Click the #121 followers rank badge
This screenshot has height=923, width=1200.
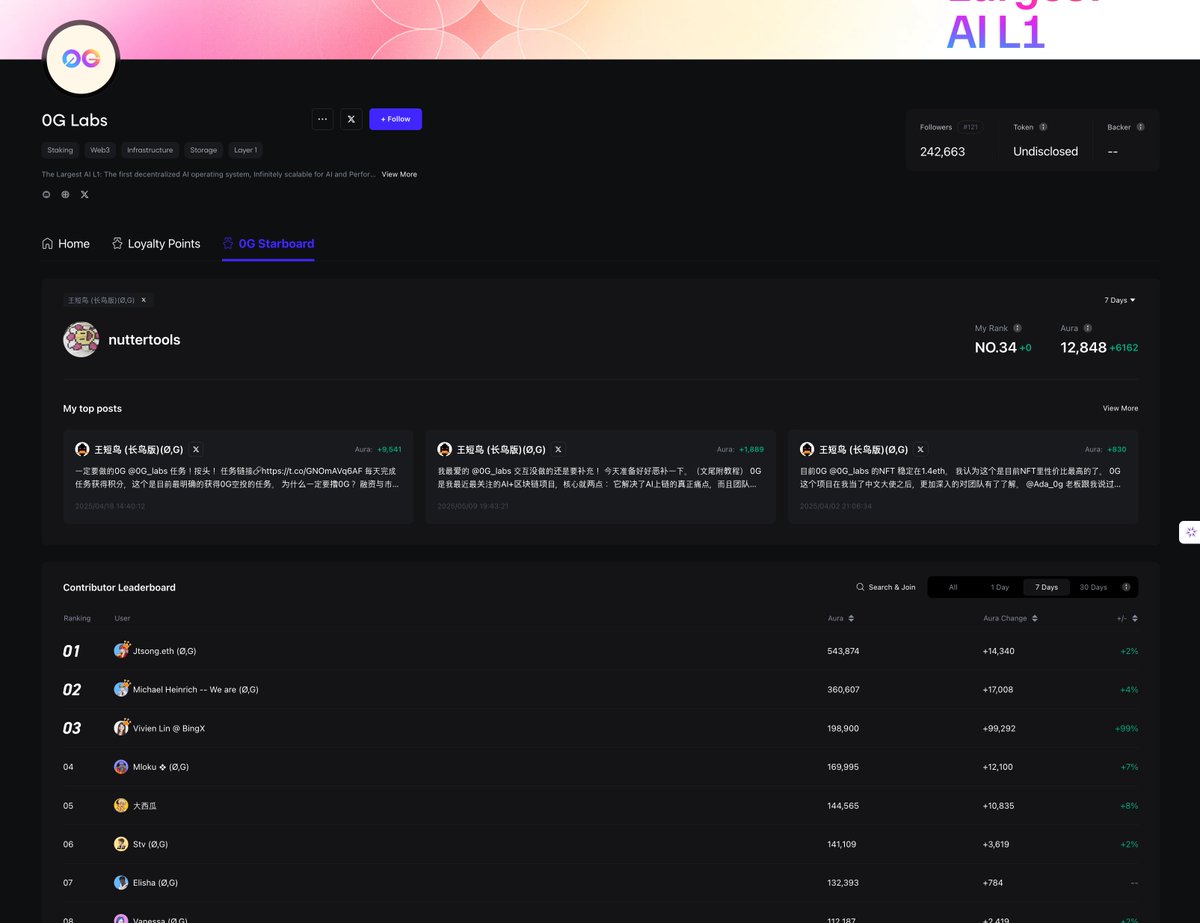(969, 127)
